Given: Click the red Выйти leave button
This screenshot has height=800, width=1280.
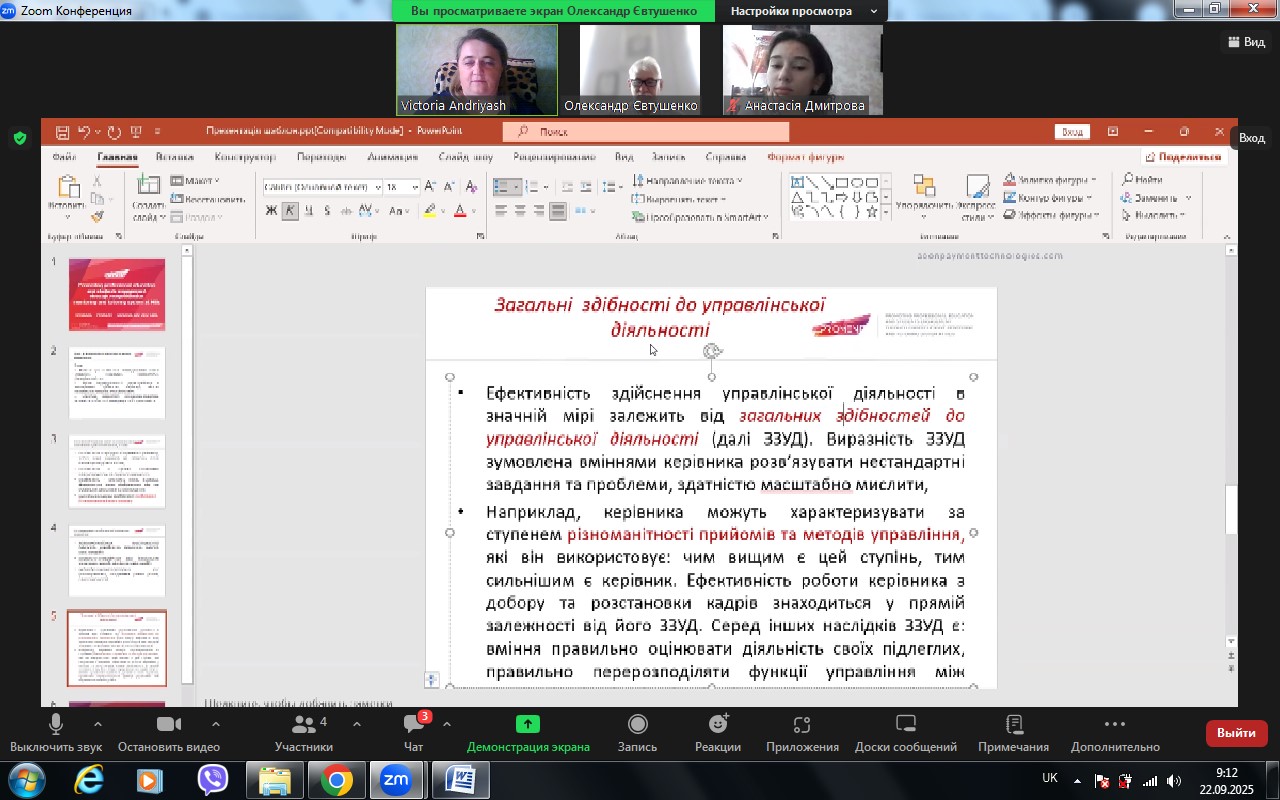Looking at the screenshot, I should click(x=1236, y=733).
